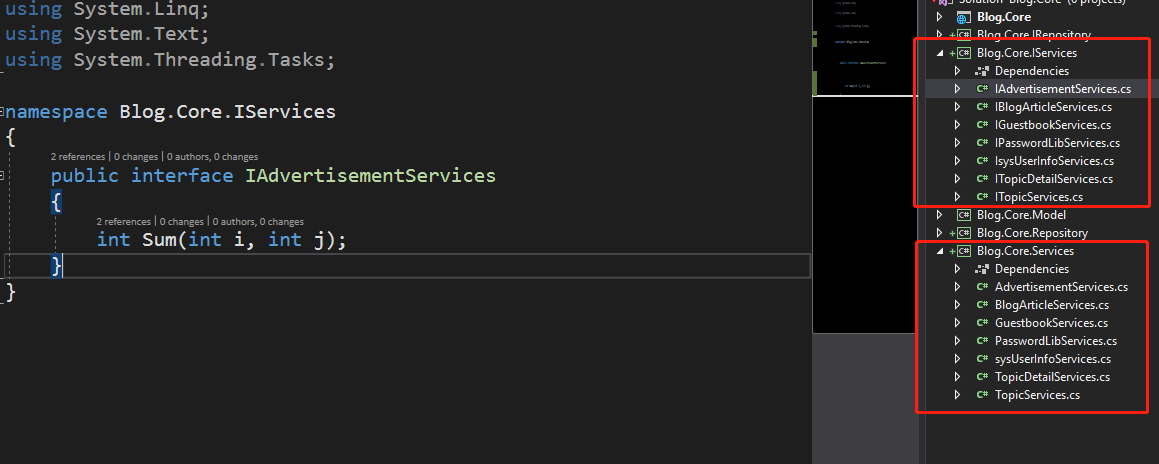The width and height of the screenshot is (1159, 464).
Task: Click the C# icon beside IBlogArticleServices.cs
Action: pos(982,107)
